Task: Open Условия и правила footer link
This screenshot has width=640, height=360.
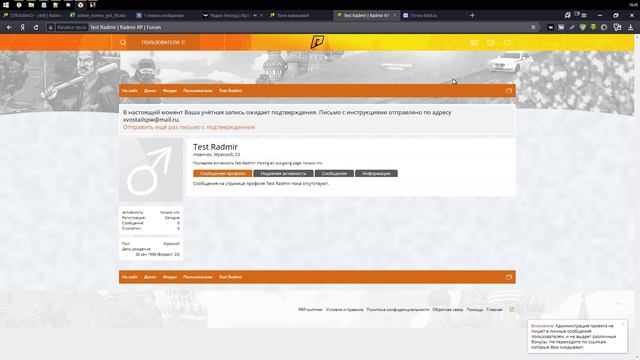Action: [344, 309]
